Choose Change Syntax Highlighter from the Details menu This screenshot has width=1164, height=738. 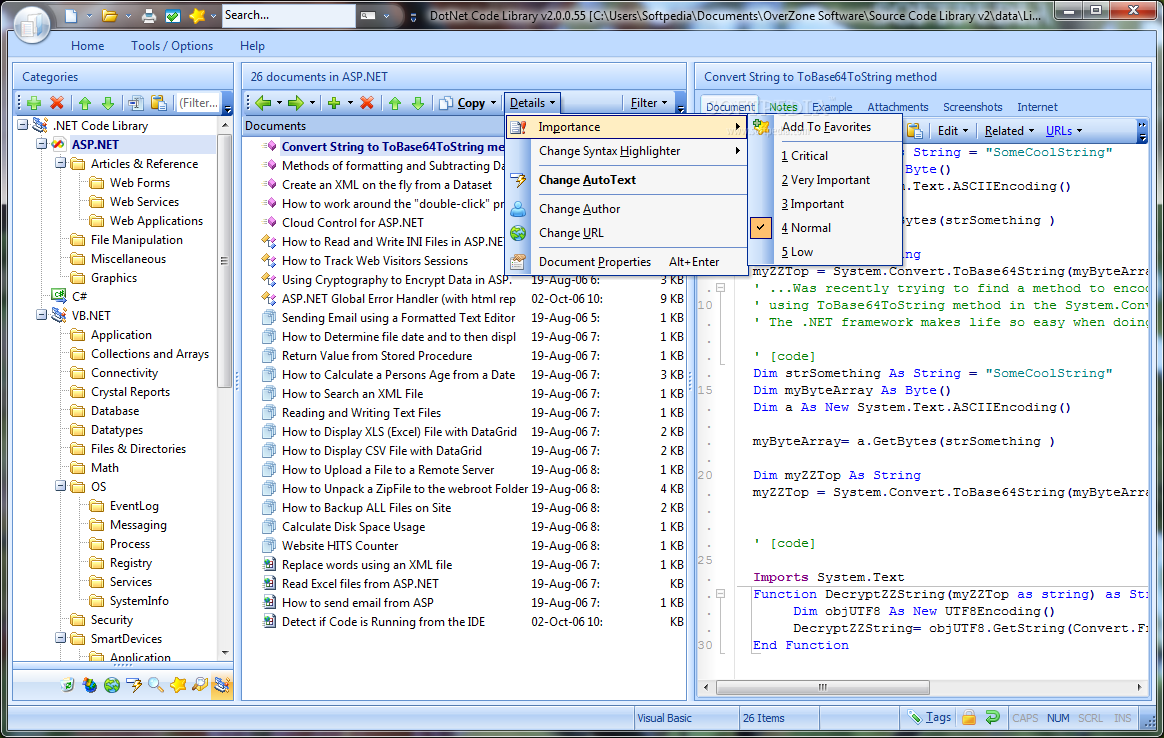(x=627, y=151)
